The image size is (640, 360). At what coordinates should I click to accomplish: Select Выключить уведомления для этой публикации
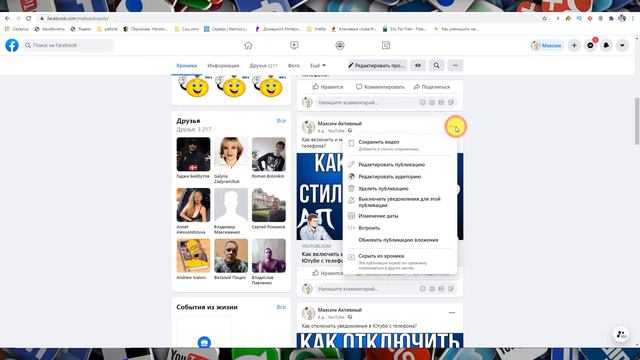tap(400, 202)
